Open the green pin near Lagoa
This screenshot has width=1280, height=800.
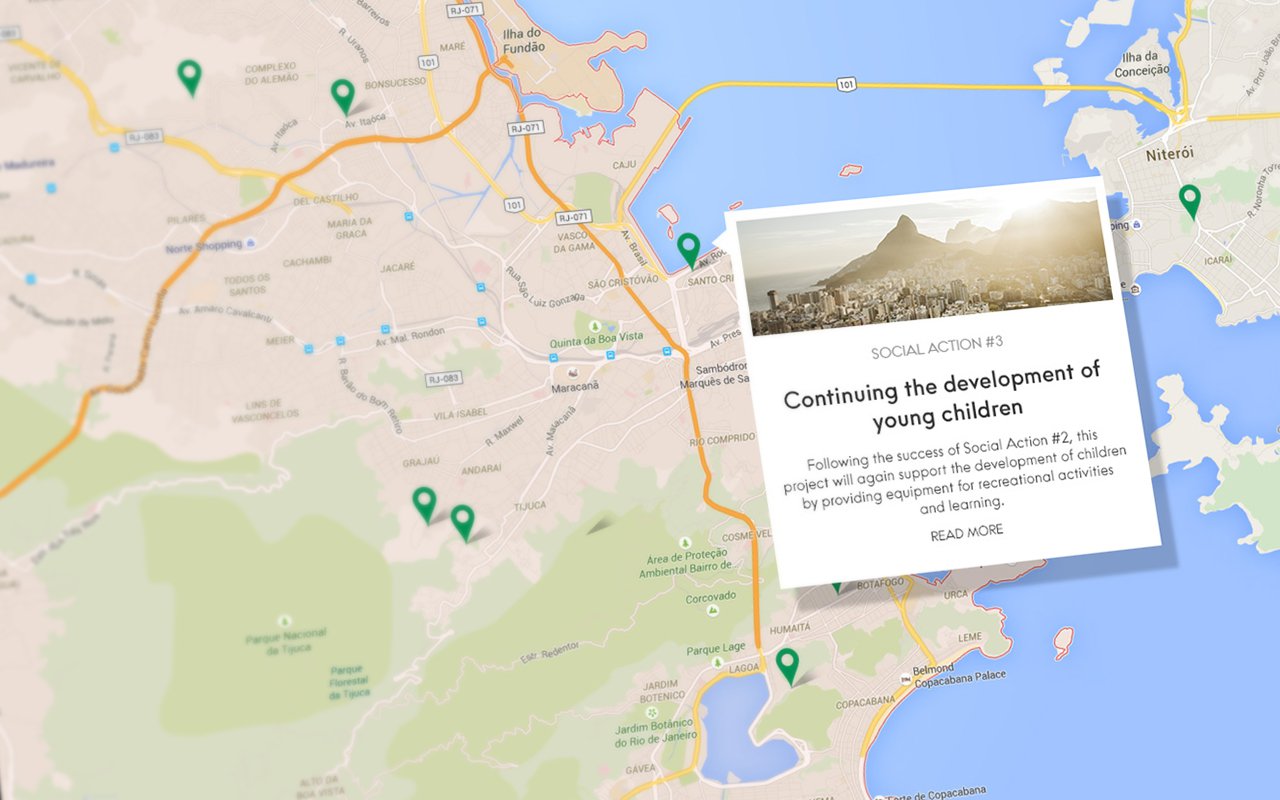click(788, 666)
